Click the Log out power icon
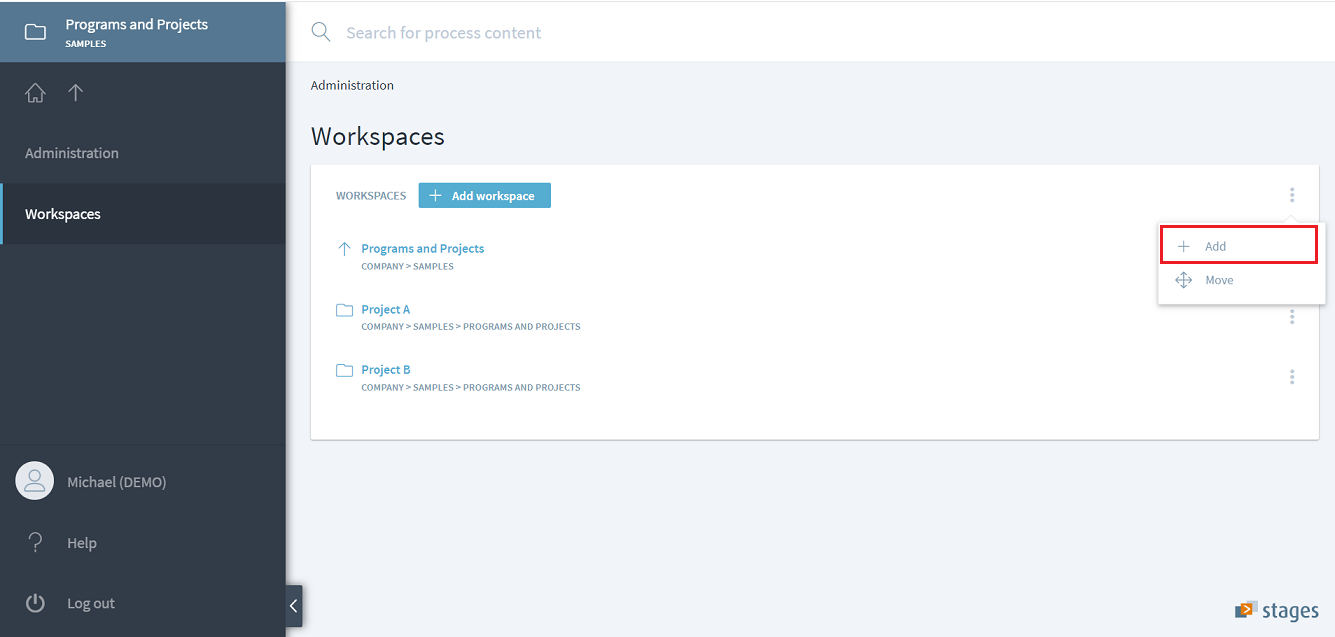 (35, 603)
